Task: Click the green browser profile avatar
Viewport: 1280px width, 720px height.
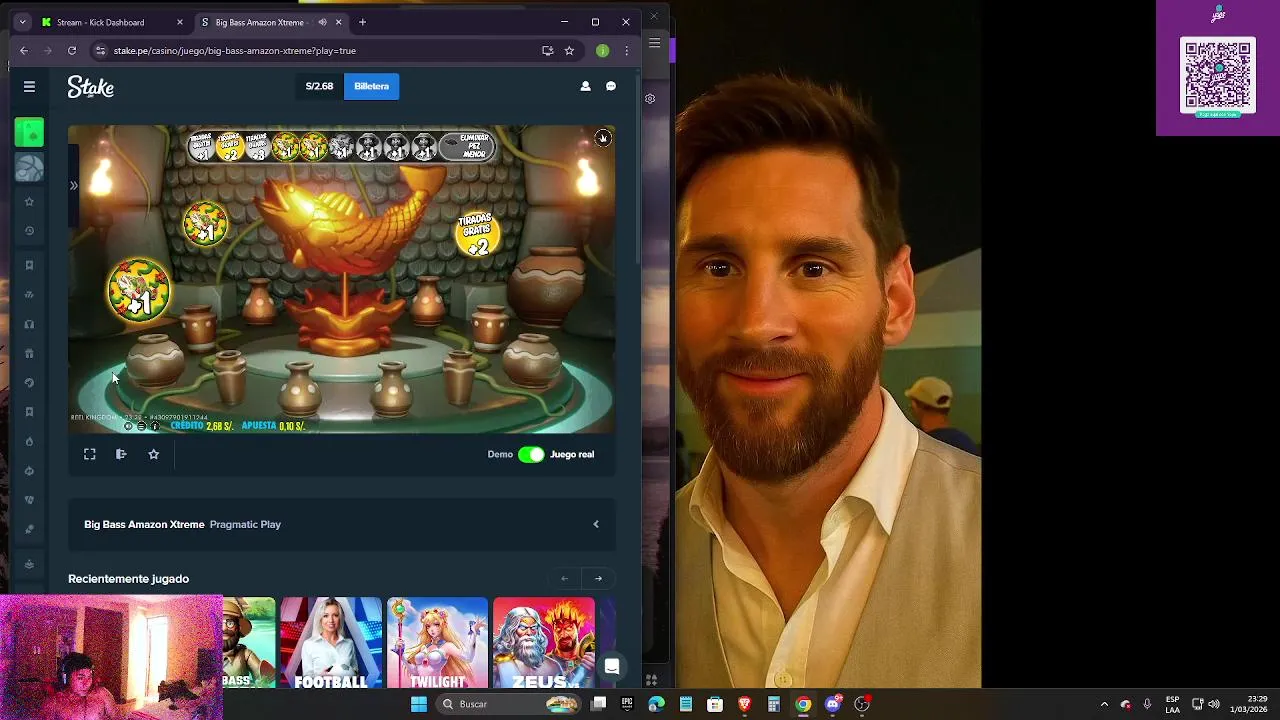Action: click(602, 51)
